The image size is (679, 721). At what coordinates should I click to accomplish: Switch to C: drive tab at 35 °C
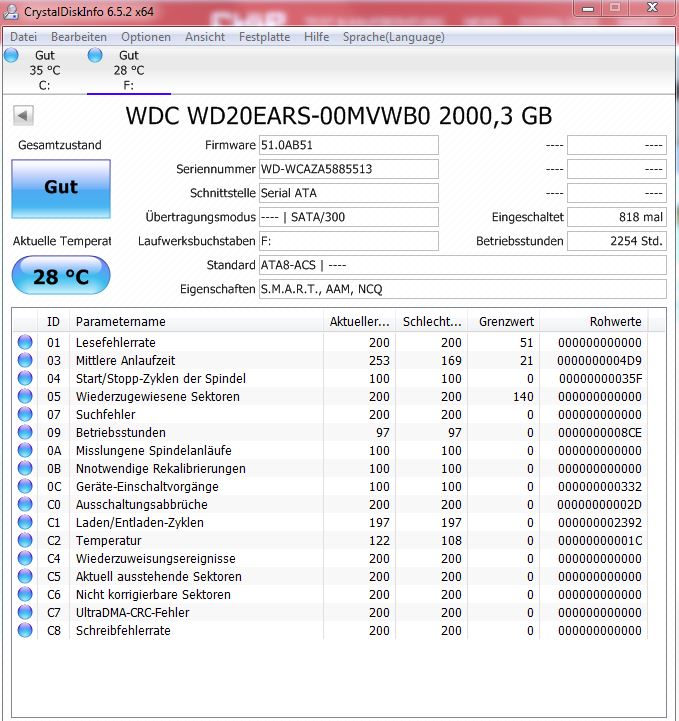[x=45, y=70]
